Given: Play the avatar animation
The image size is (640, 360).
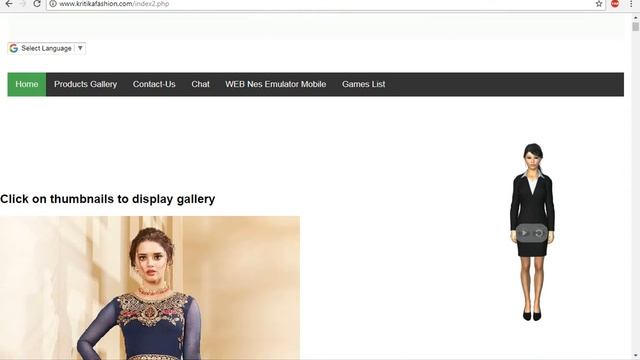Looking at the screenshot, I should point(524,233).
